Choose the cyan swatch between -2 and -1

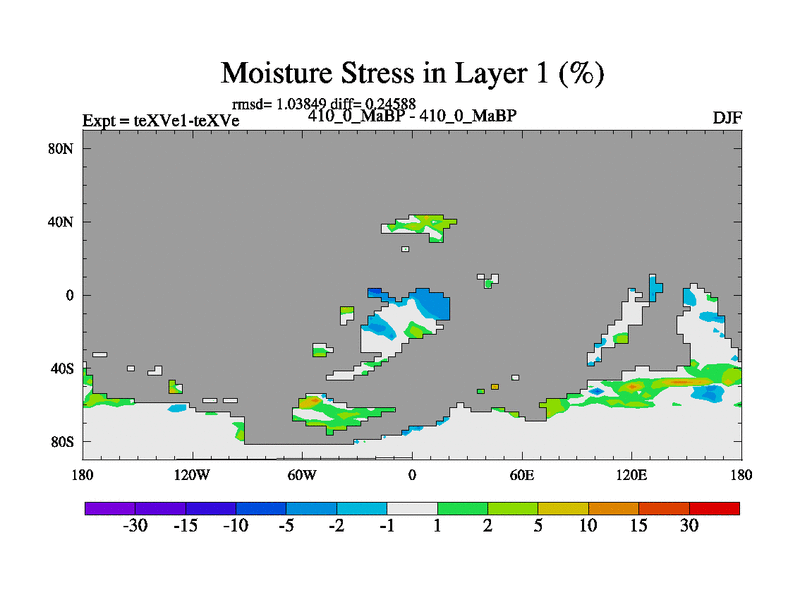[x=362, y=508]
